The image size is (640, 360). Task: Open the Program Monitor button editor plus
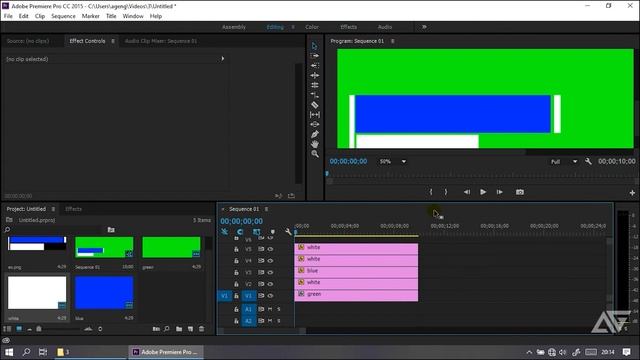point(632,193)
